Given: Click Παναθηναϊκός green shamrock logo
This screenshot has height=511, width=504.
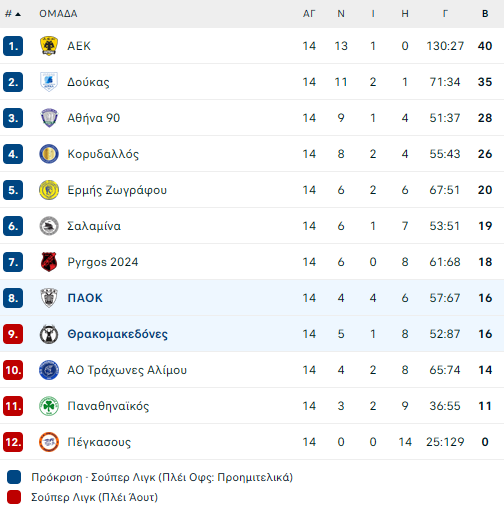Looking at the screenshot, I should (49, 406).
